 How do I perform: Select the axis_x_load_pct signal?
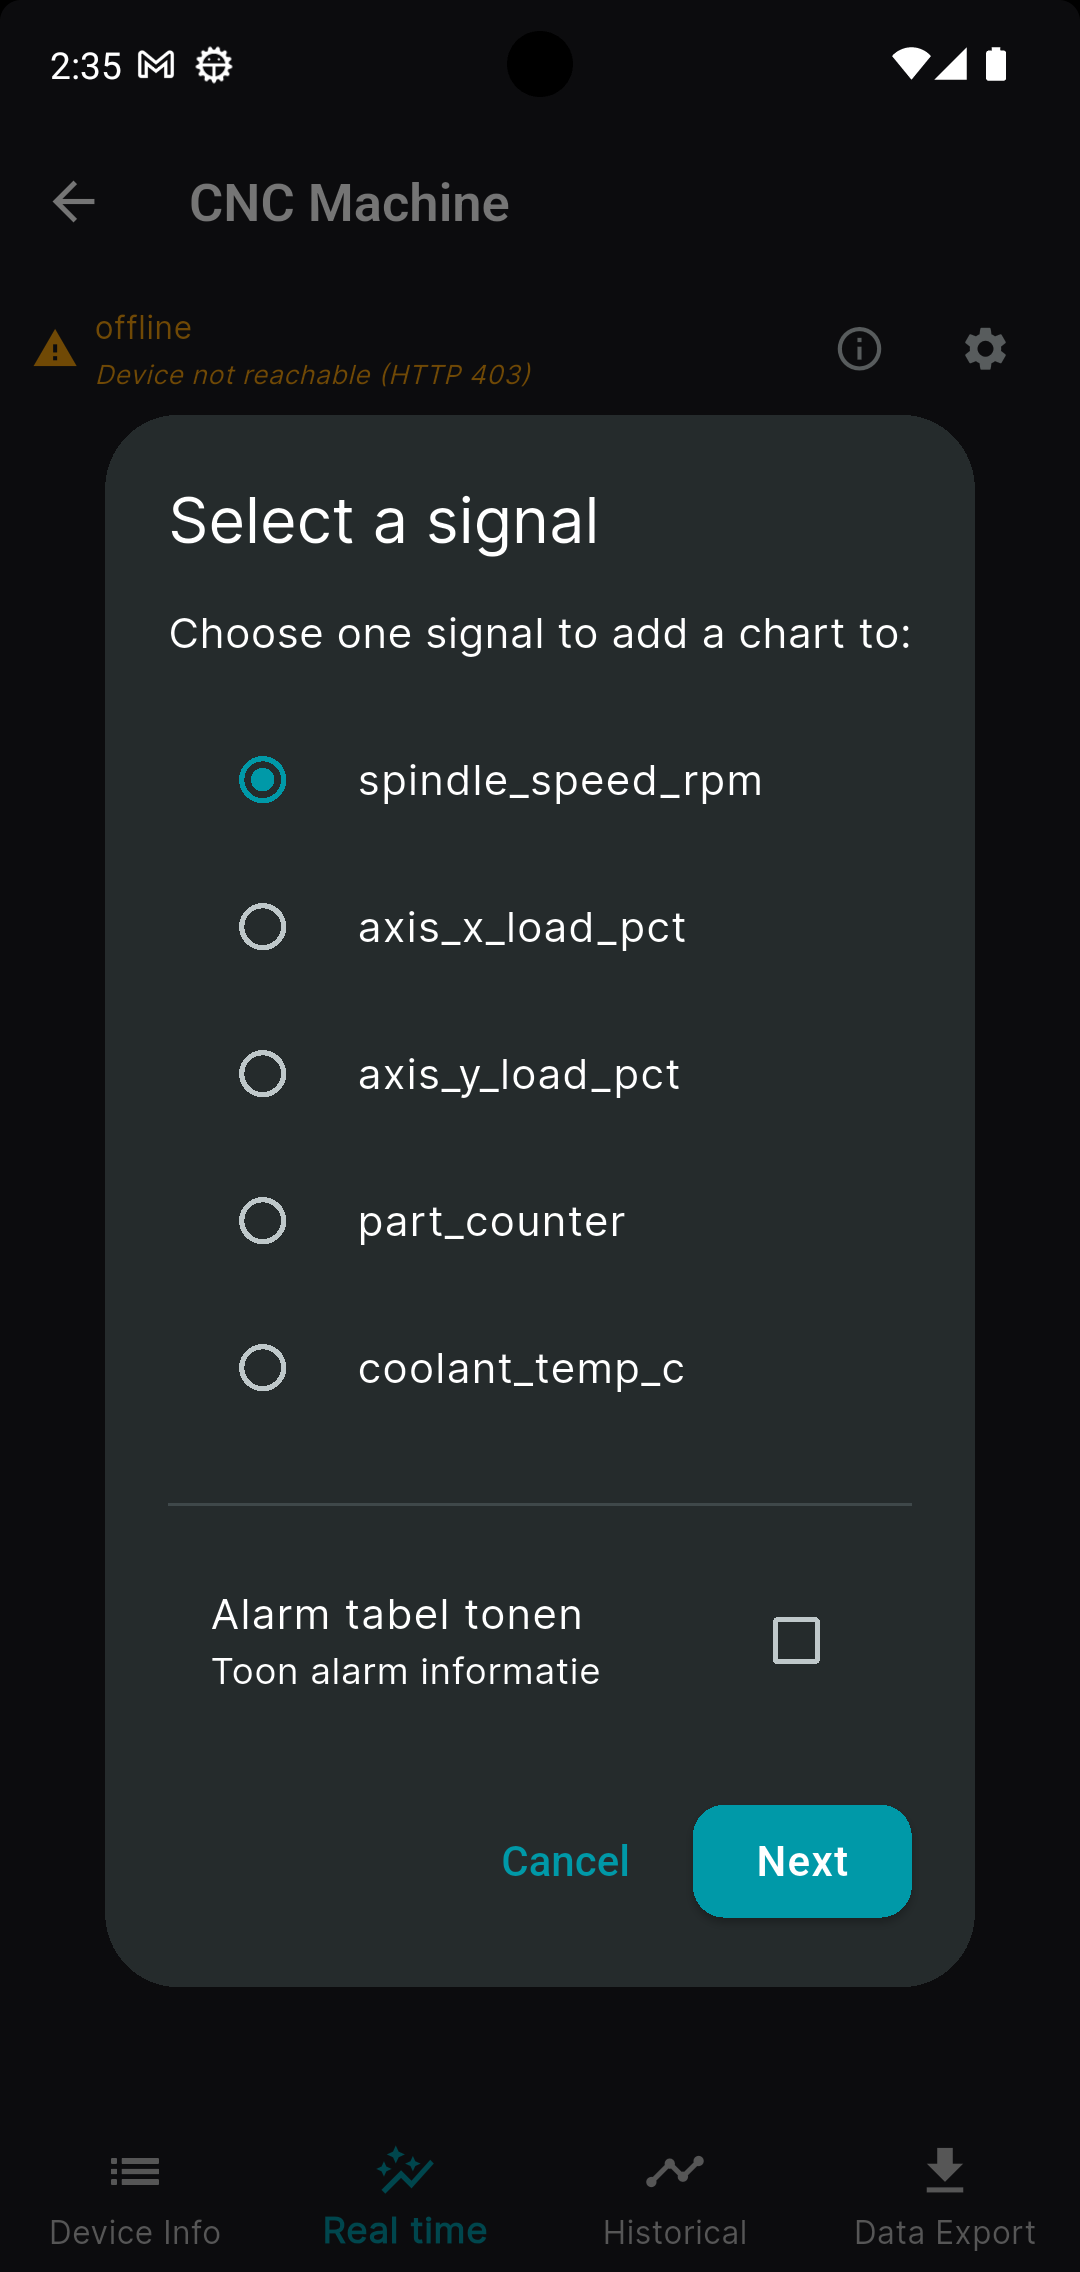(x=262, y=927)
